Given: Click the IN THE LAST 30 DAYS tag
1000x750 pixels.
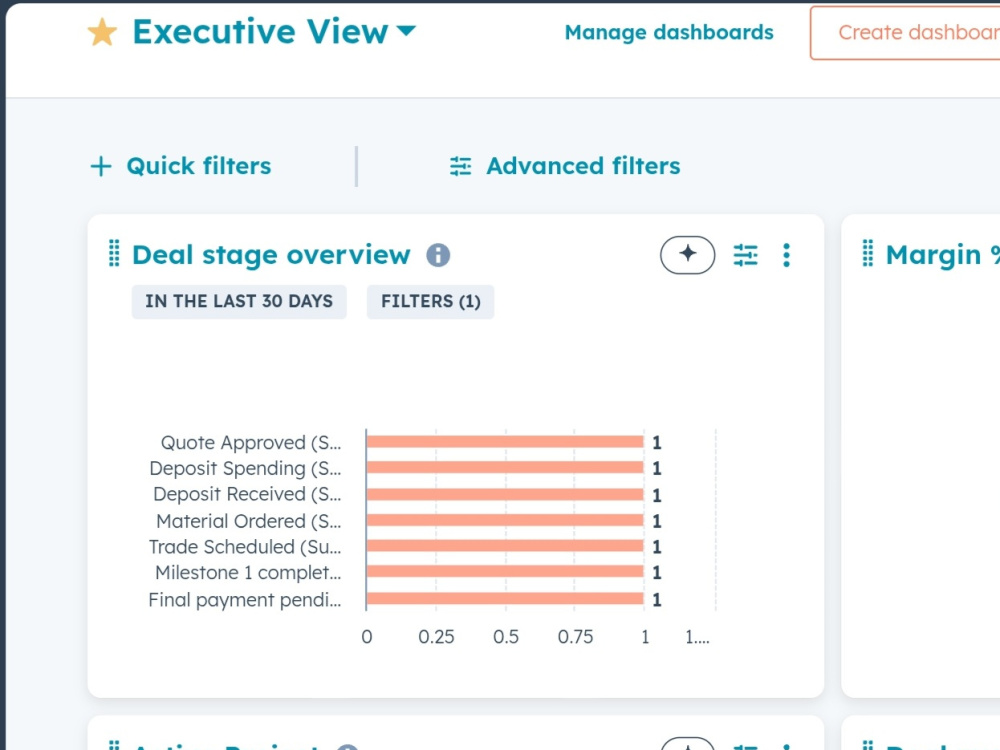Looking at the screenshot, I should (239, 302).
